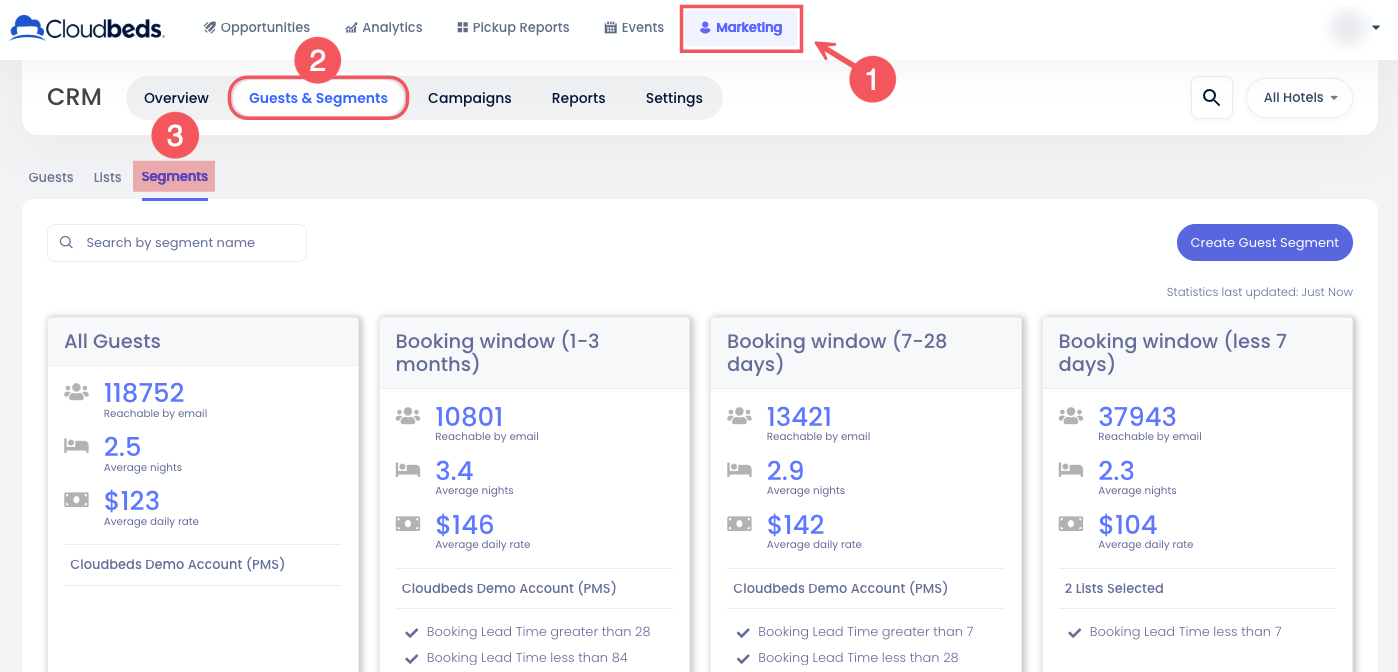
Task: Open the All Hotels dropdown
Action: [1299, 98]
